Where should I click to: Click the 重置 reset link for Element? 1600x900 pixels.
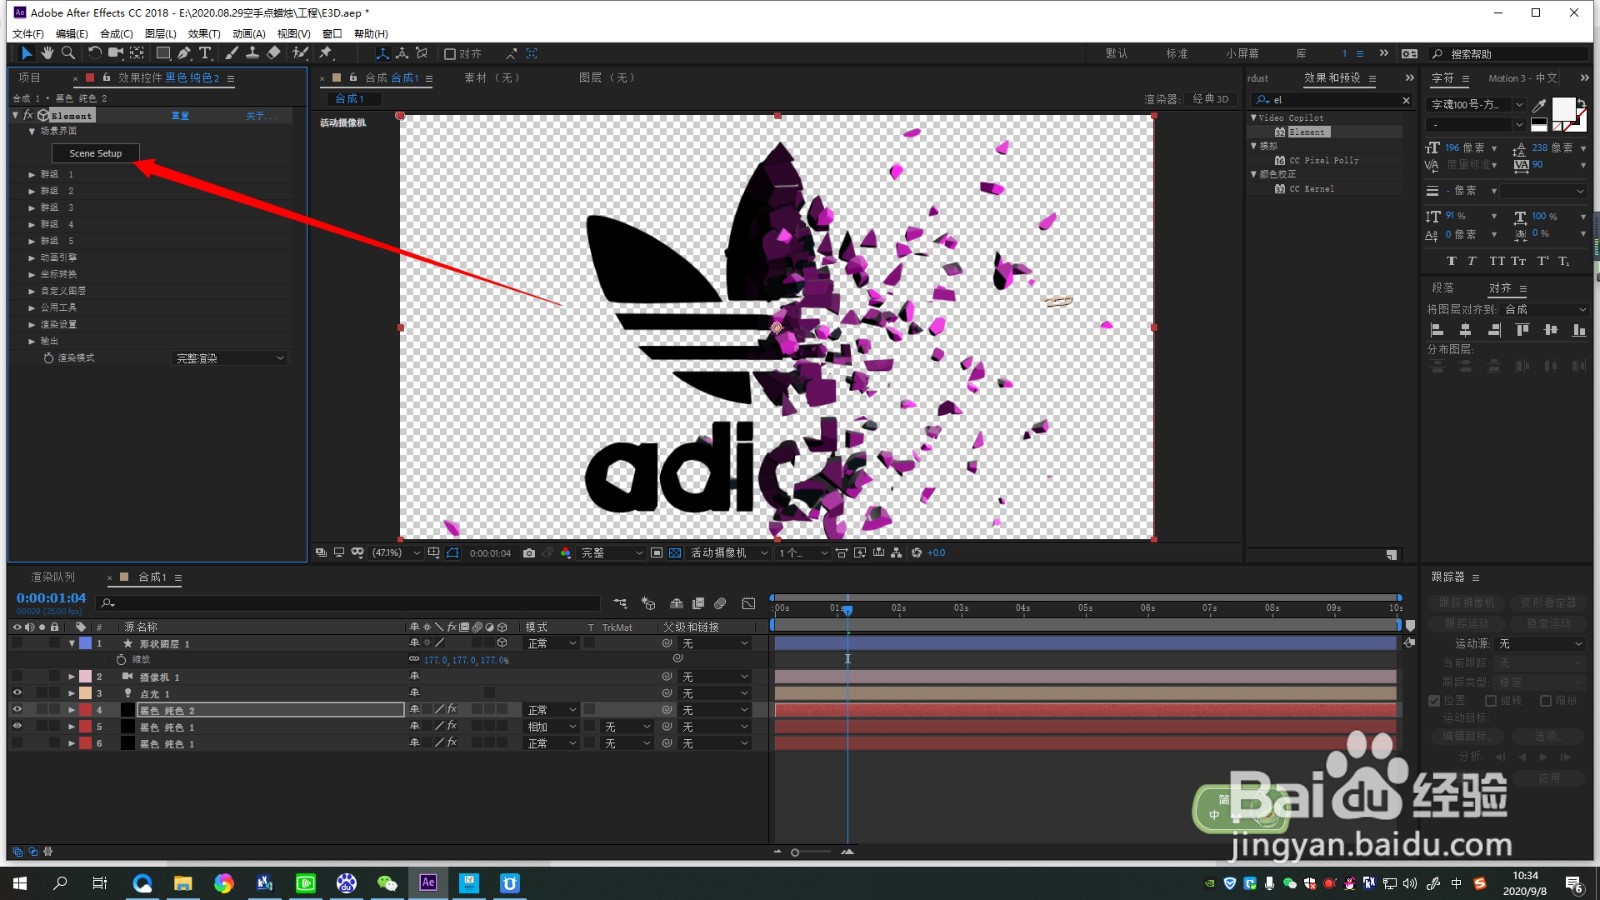pos(180,116)
